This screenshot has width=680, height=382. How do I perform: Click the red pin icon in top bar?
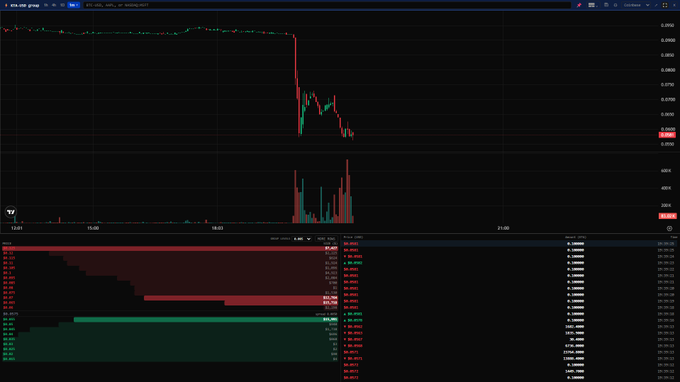[x=579, y=5]
